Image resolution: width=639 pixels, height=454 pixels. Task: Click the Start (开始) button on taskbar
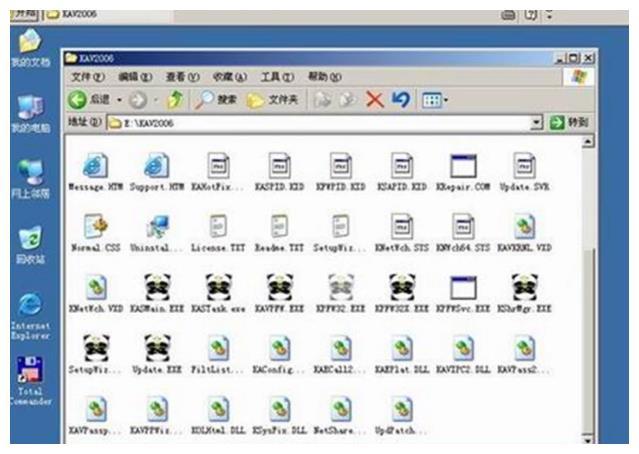tap(24, 14)
